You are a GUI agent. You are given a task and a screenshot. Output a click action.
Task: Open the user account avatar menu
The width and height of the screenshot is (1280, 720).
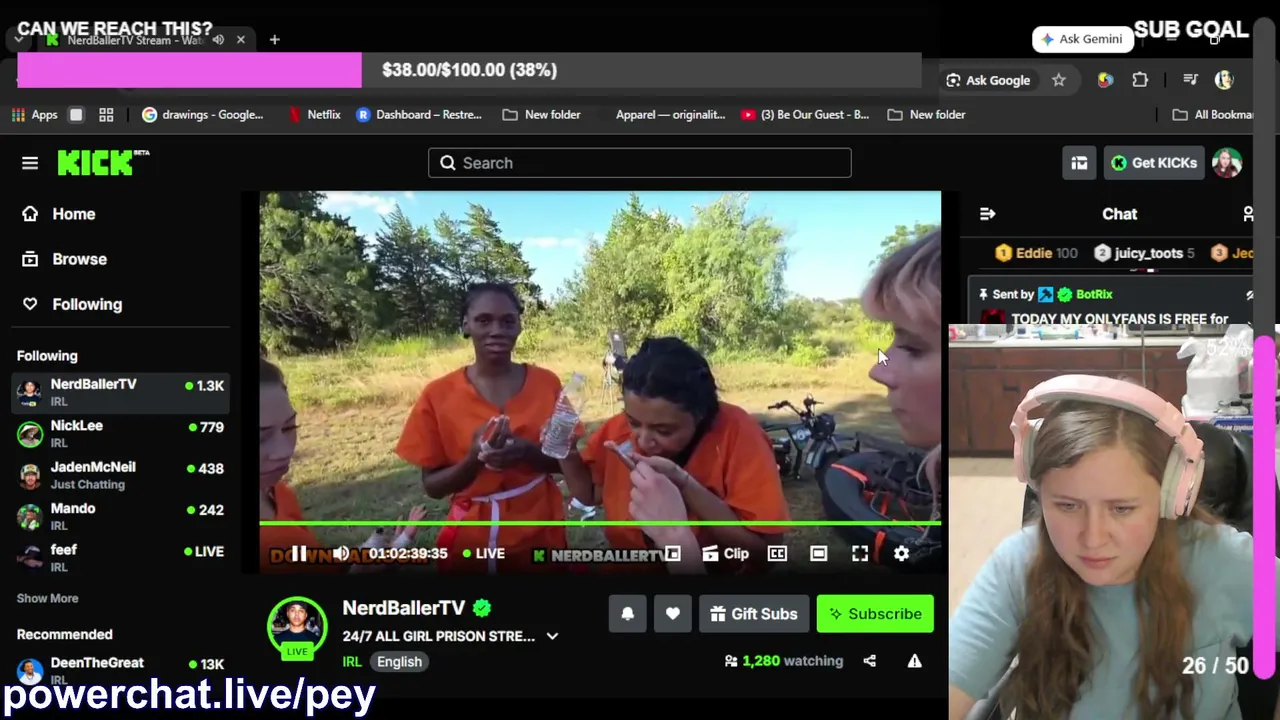pyautogui.click(x=1227, y=163)
